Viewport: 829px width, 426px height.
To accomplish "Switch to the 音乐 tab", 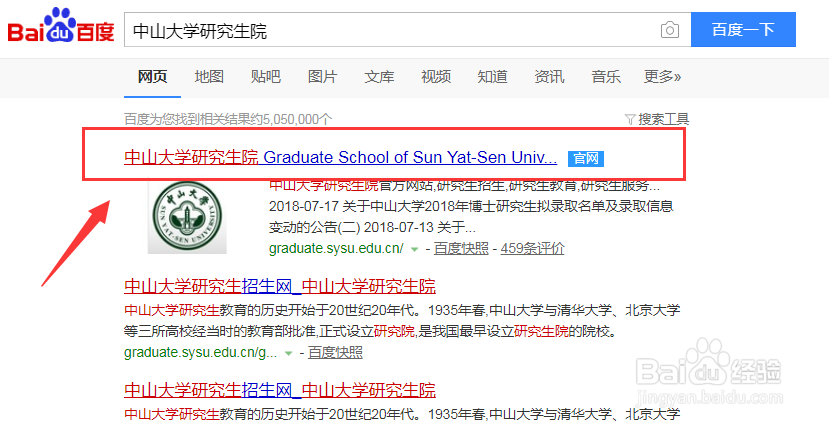I will (605, 77).
